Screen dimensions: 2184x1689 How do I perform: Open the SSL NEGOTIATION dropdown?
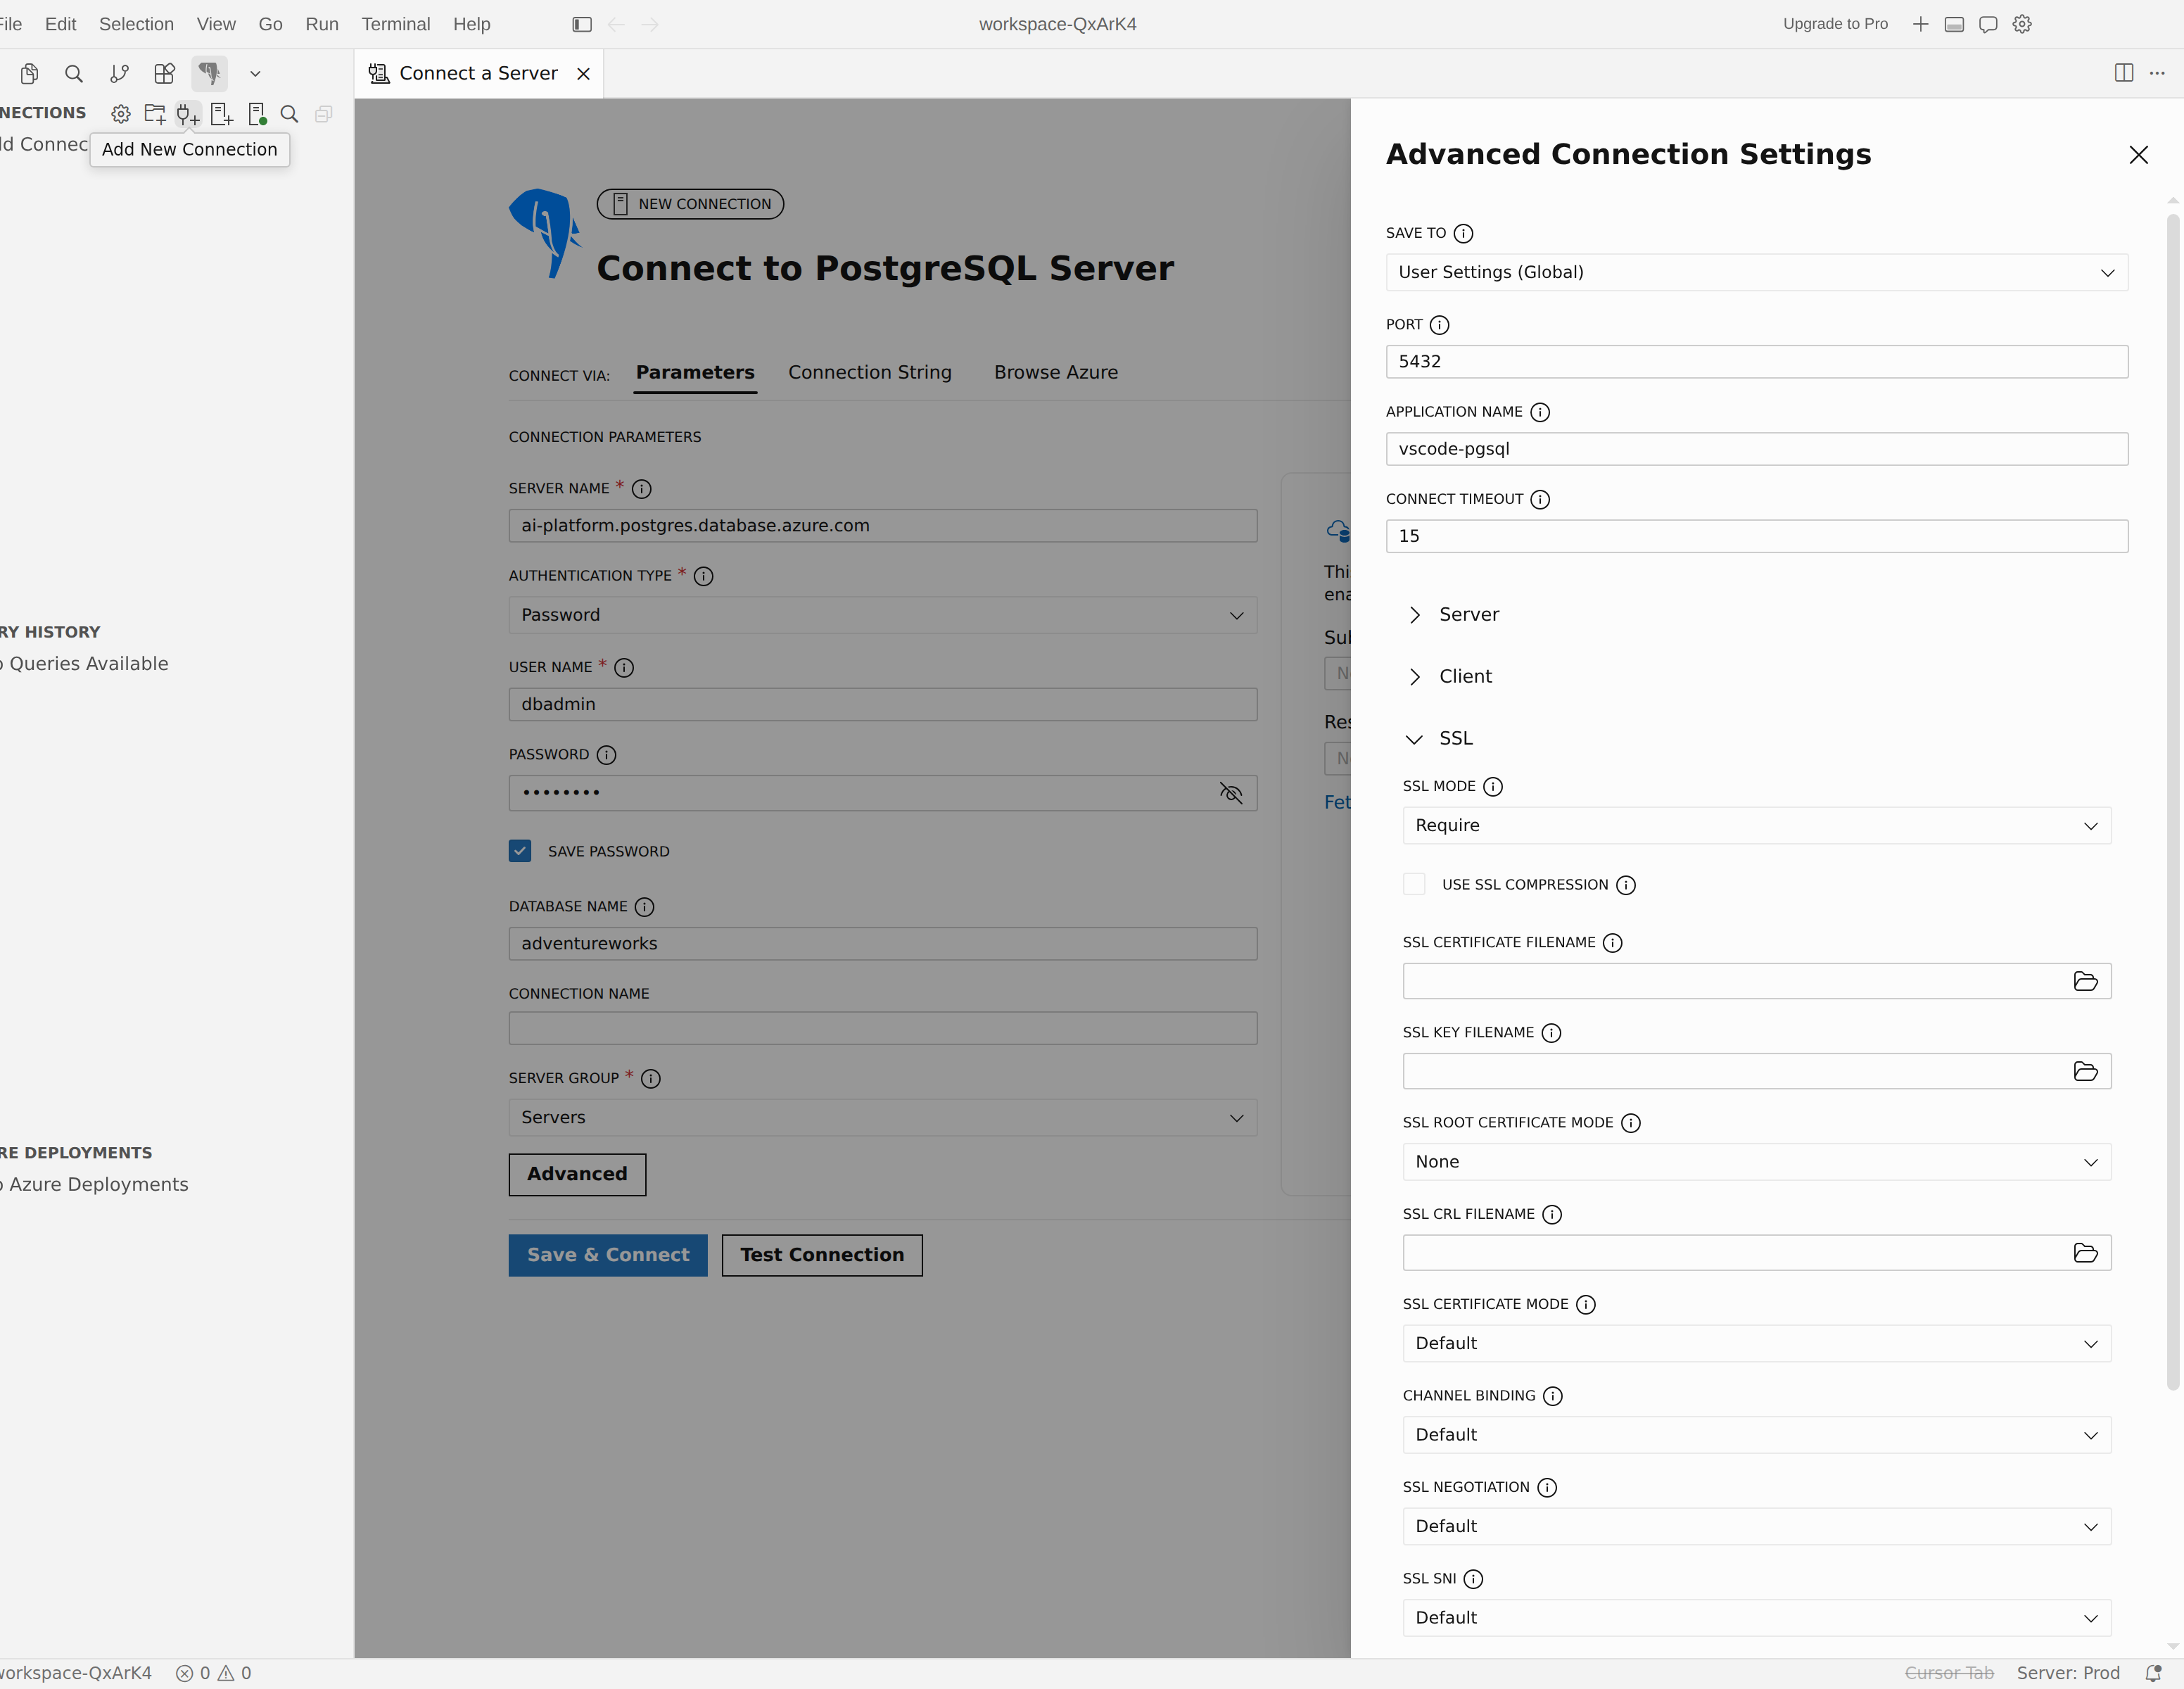[1756, 1526]
